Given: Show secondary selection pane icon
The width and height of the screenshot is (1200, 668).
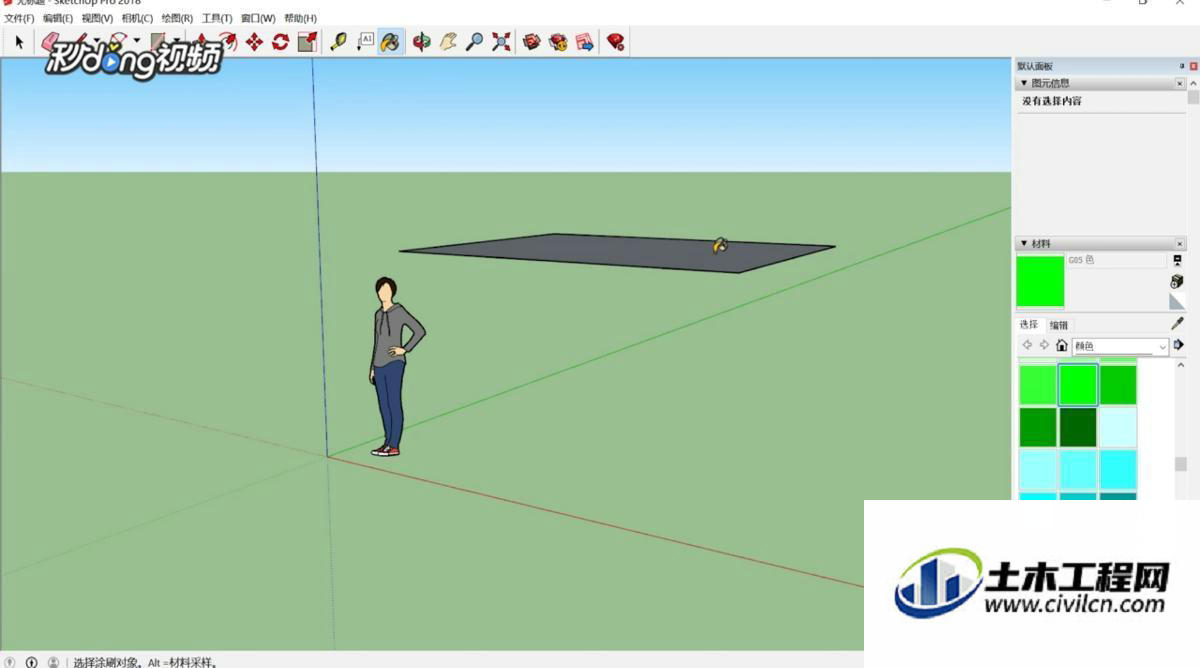Looking at the screenshot, I should (1177, 260).
